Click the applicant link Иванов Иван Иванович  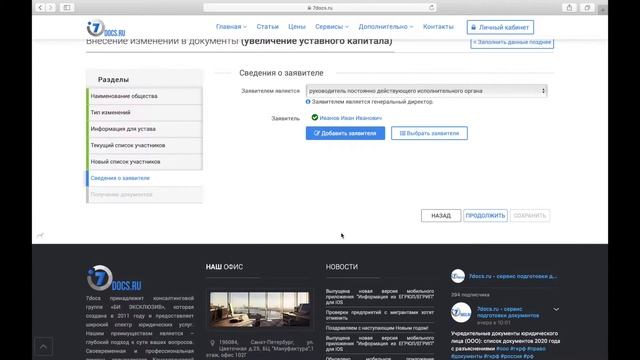click(x=351, y=118)
